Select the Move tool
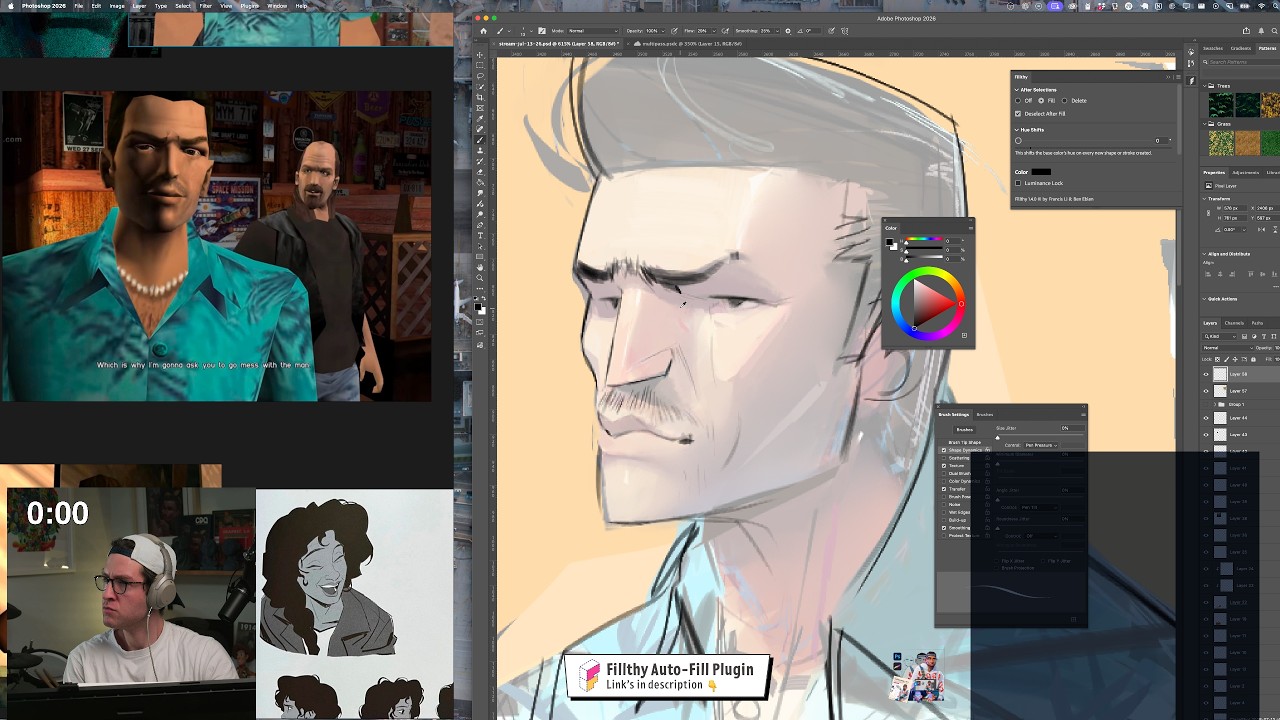Screen dimensions: 1280x720 [480, 55]
